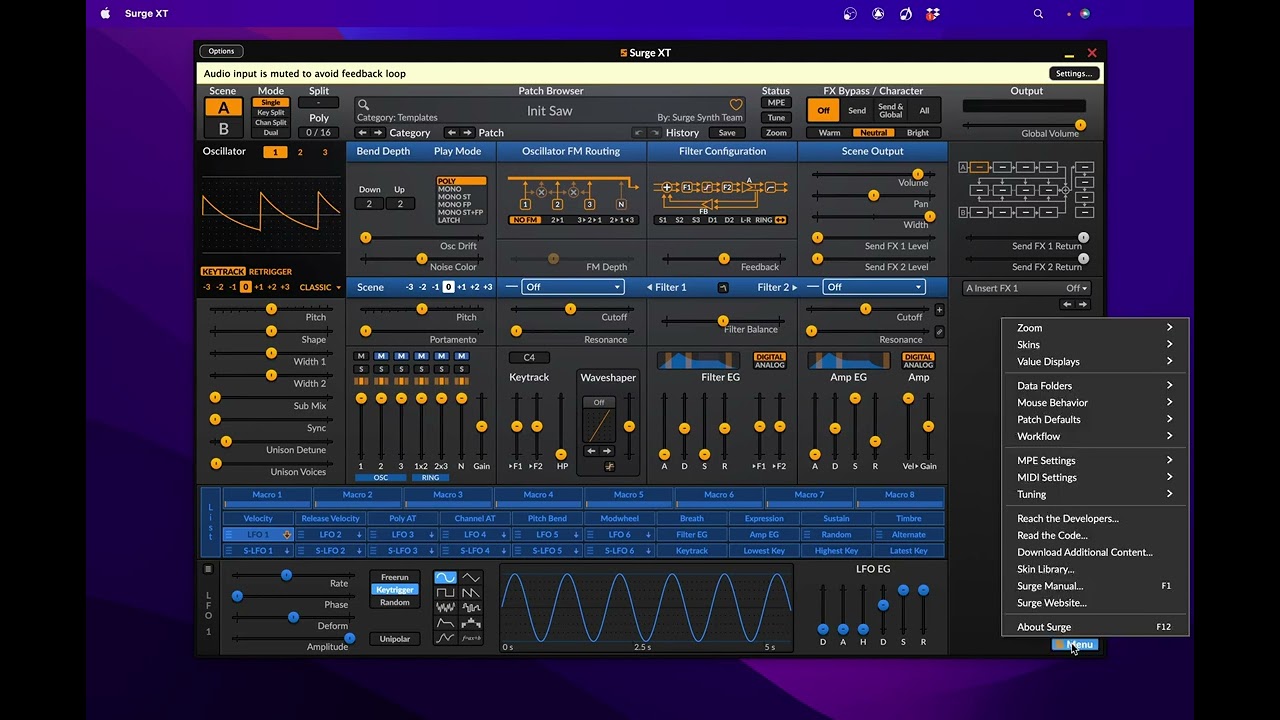1280x720 pixels.
Task: Open Skin Library from the menu
Action: pyautogui.click(x=1095, y=570)
